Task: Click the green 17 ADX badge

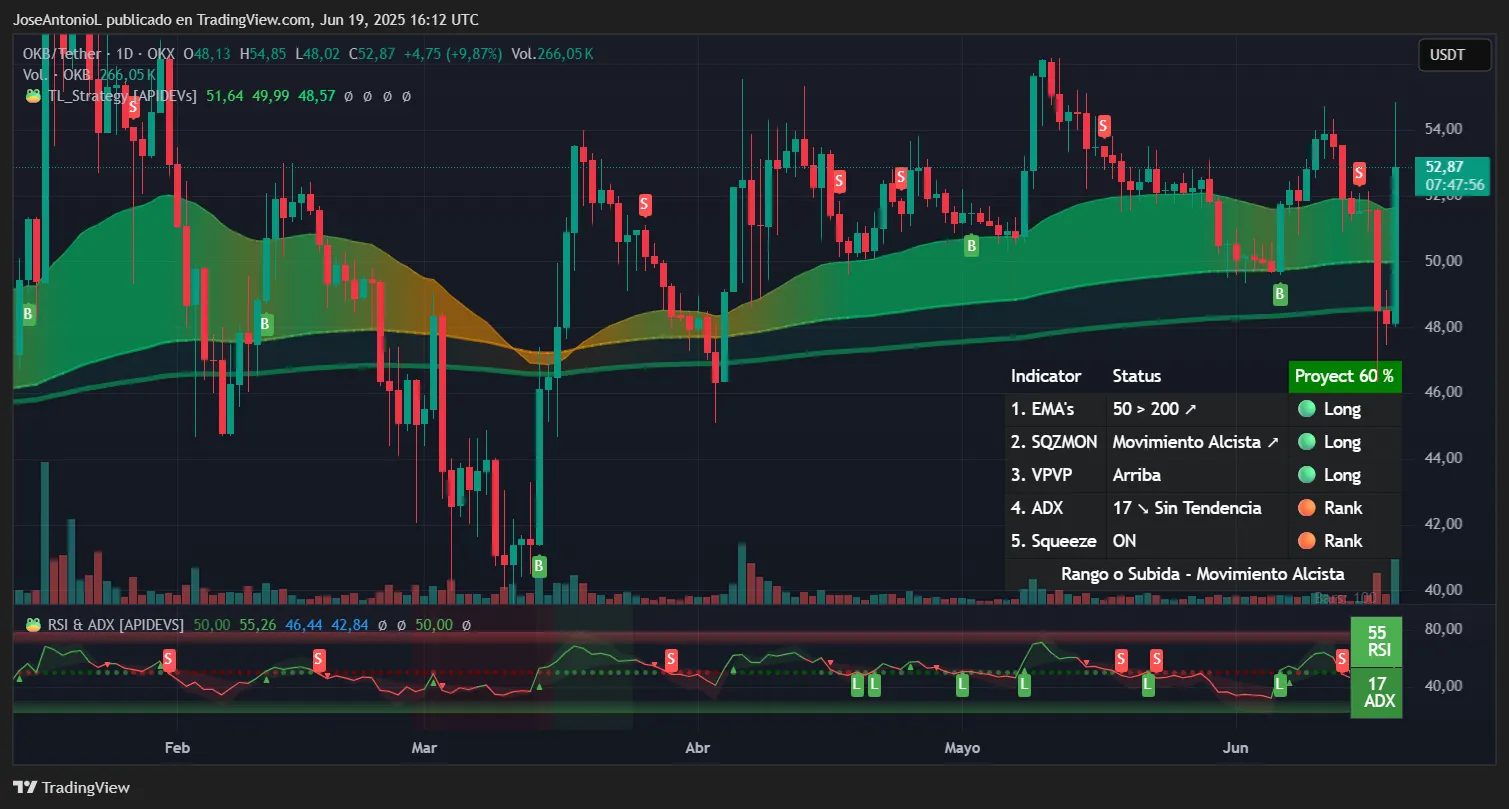Action: tap(1376, 693)
